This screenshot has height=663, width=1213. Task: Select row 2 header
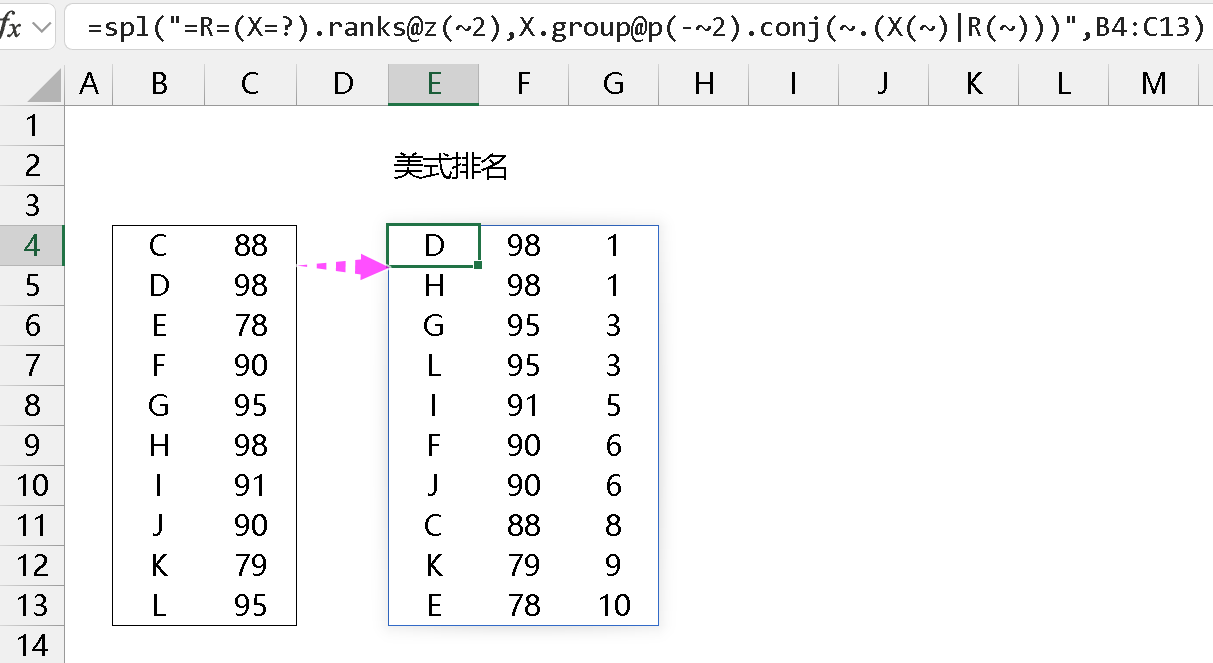point(32,166)
